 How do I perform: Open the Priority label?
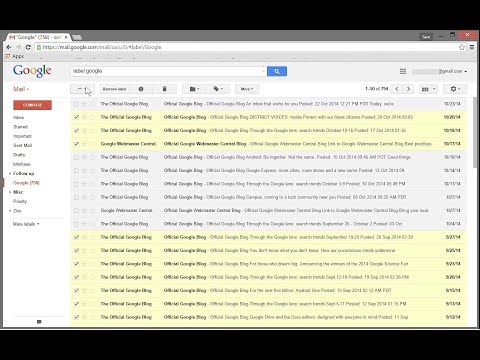[x=20, y=201]
